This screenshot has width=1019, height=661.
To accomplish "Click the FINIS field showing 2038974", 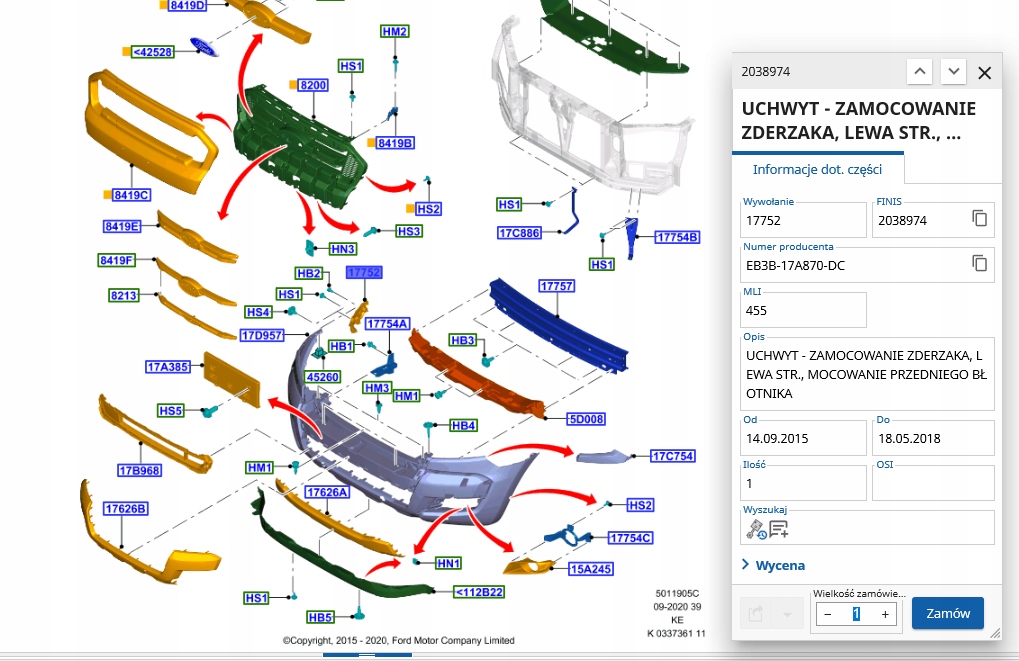I will [x=933, y=220].
